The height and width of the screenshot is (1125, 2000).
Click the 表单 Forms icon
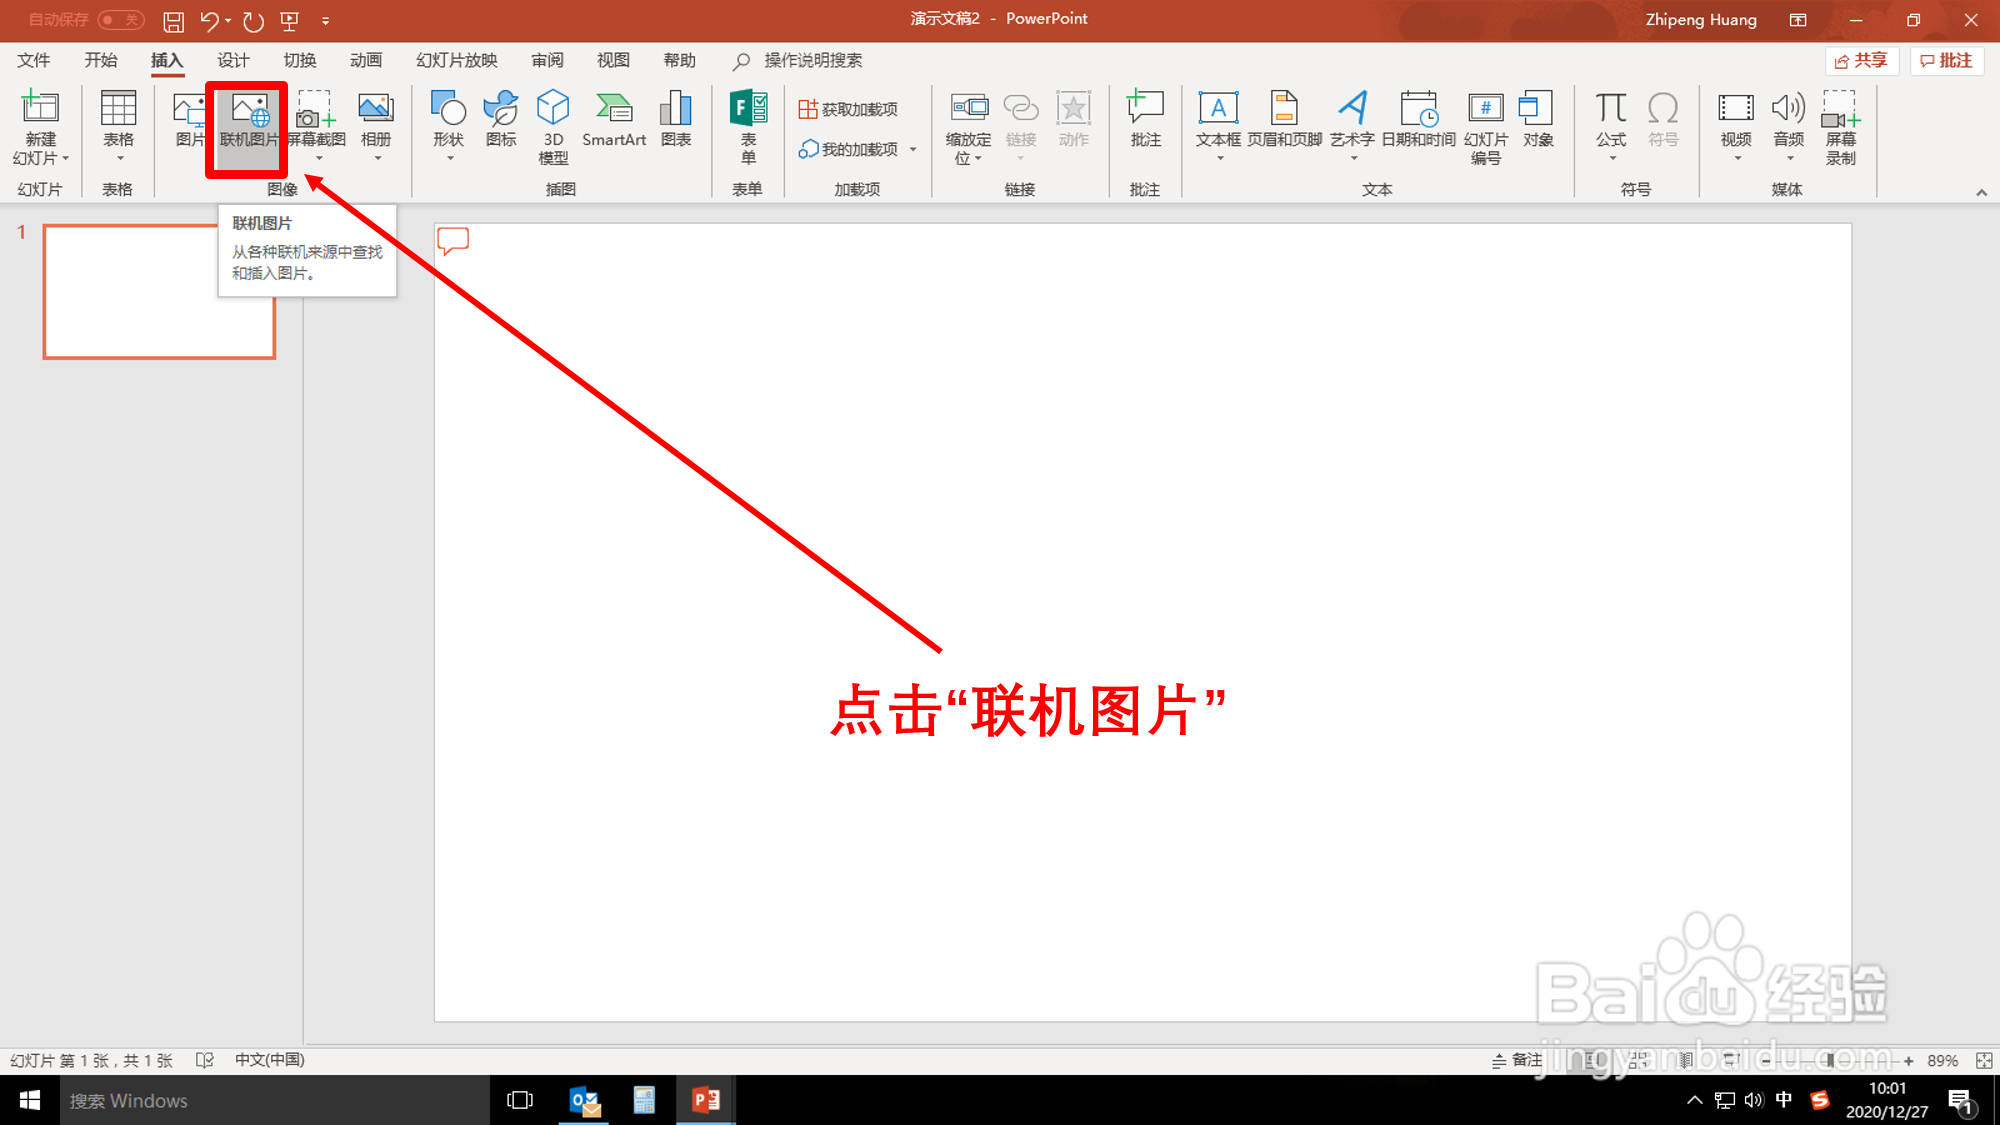pyautogui.click(x=748, y=127)
